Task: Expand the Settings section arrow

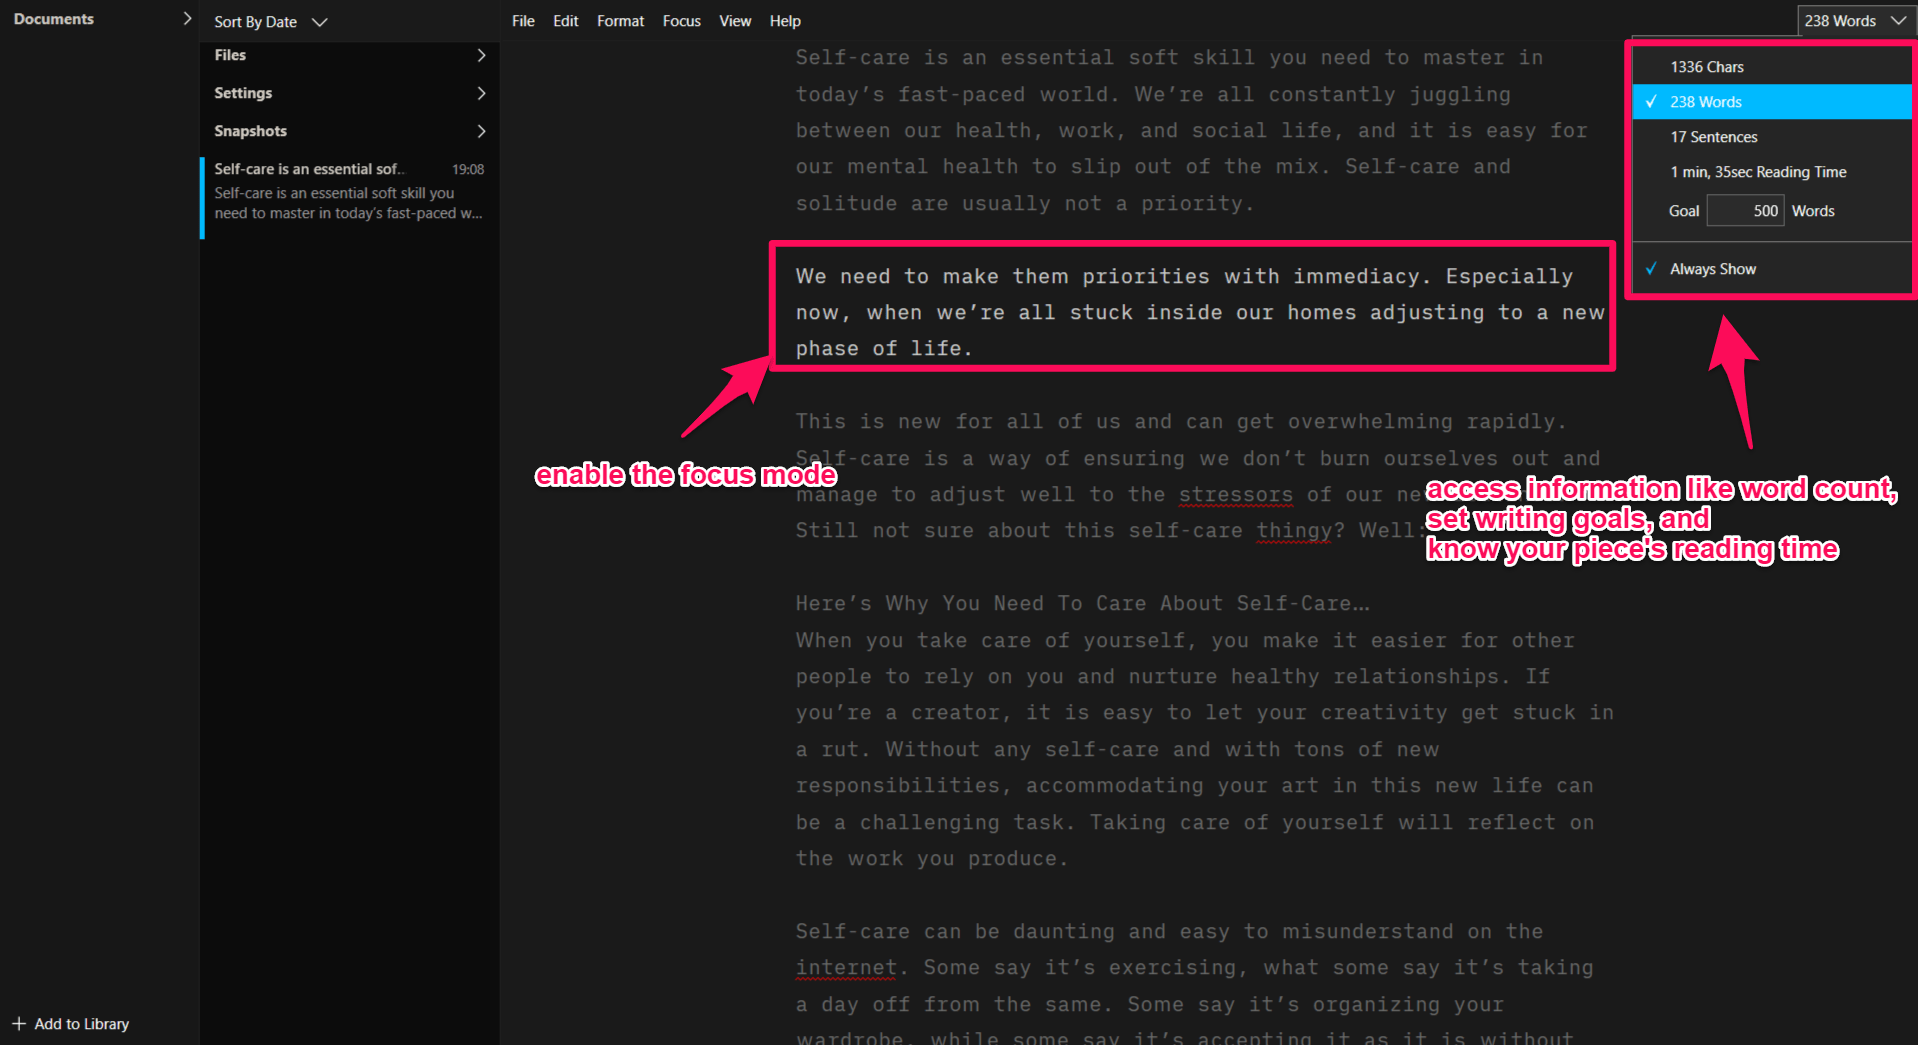Action: pos(481,93)
